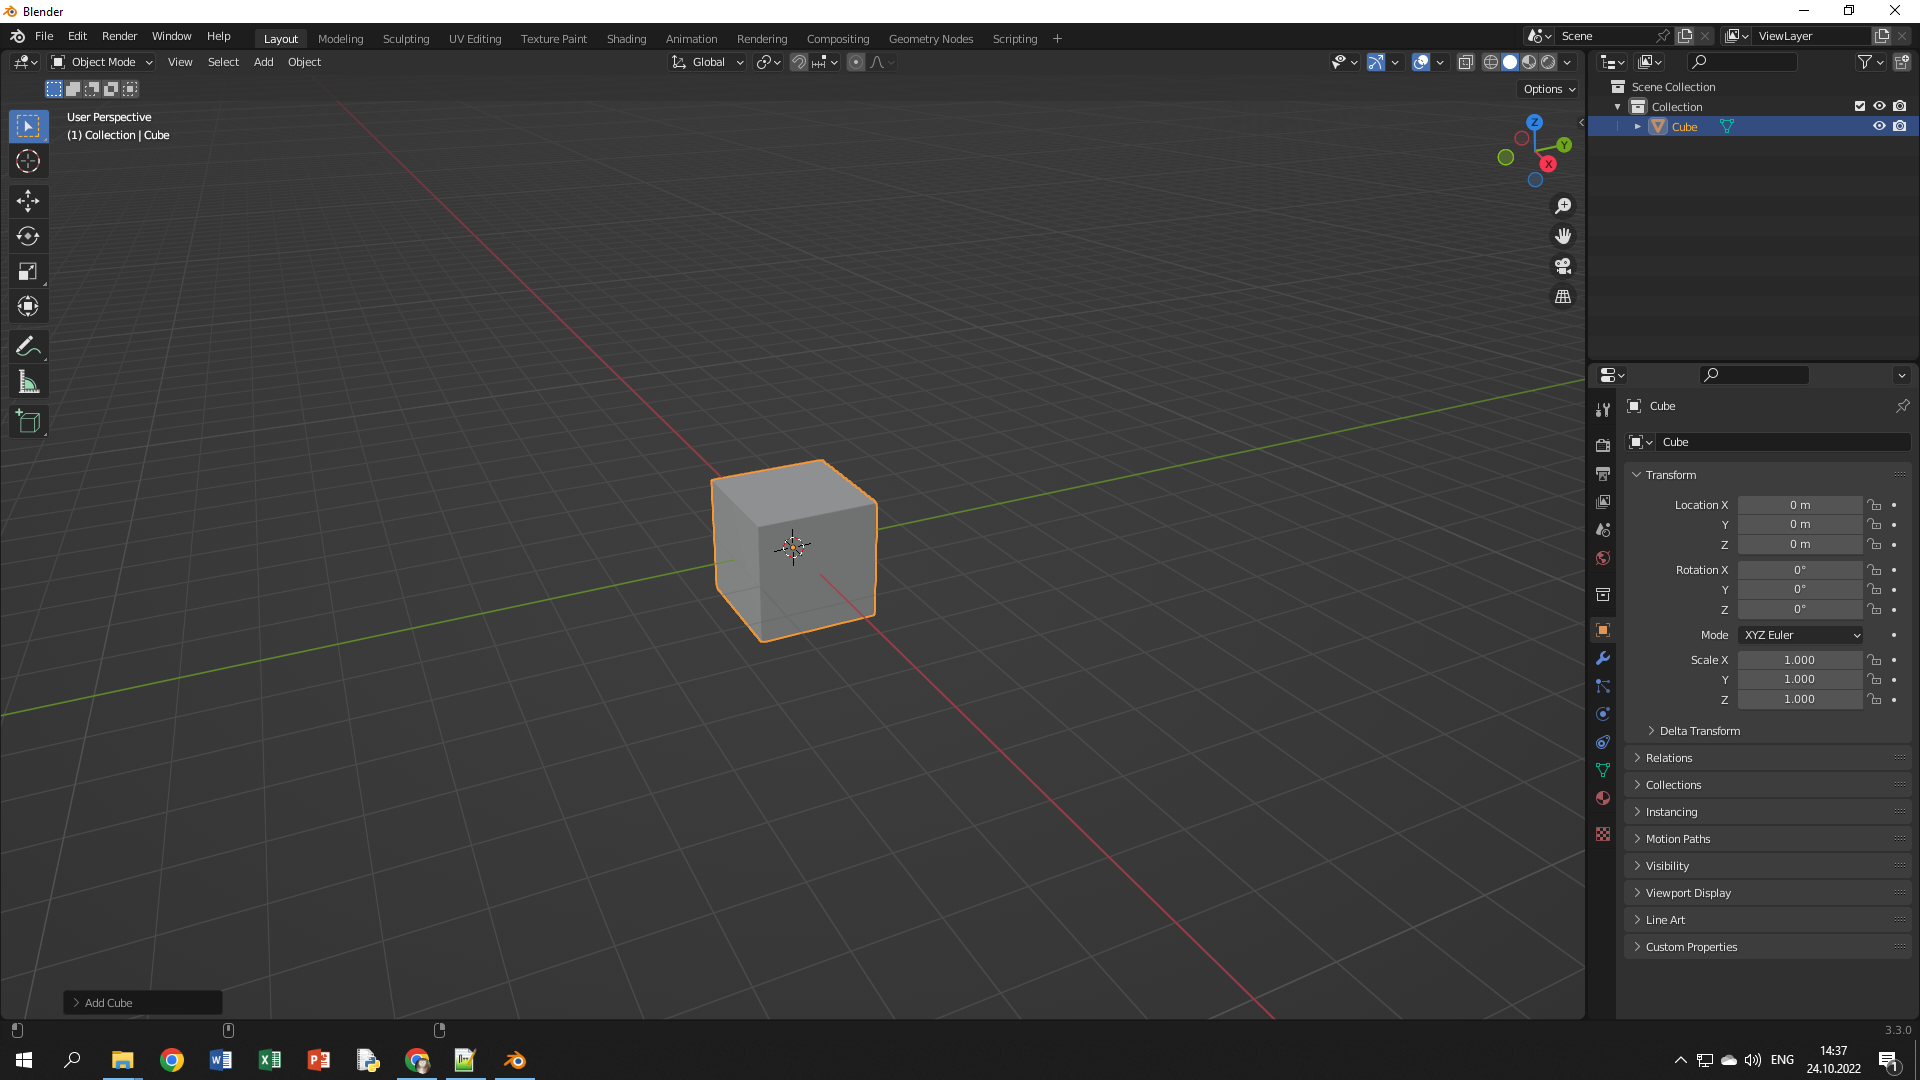
Task: Click Scale Z value field
Action: tap(1799, 699)
